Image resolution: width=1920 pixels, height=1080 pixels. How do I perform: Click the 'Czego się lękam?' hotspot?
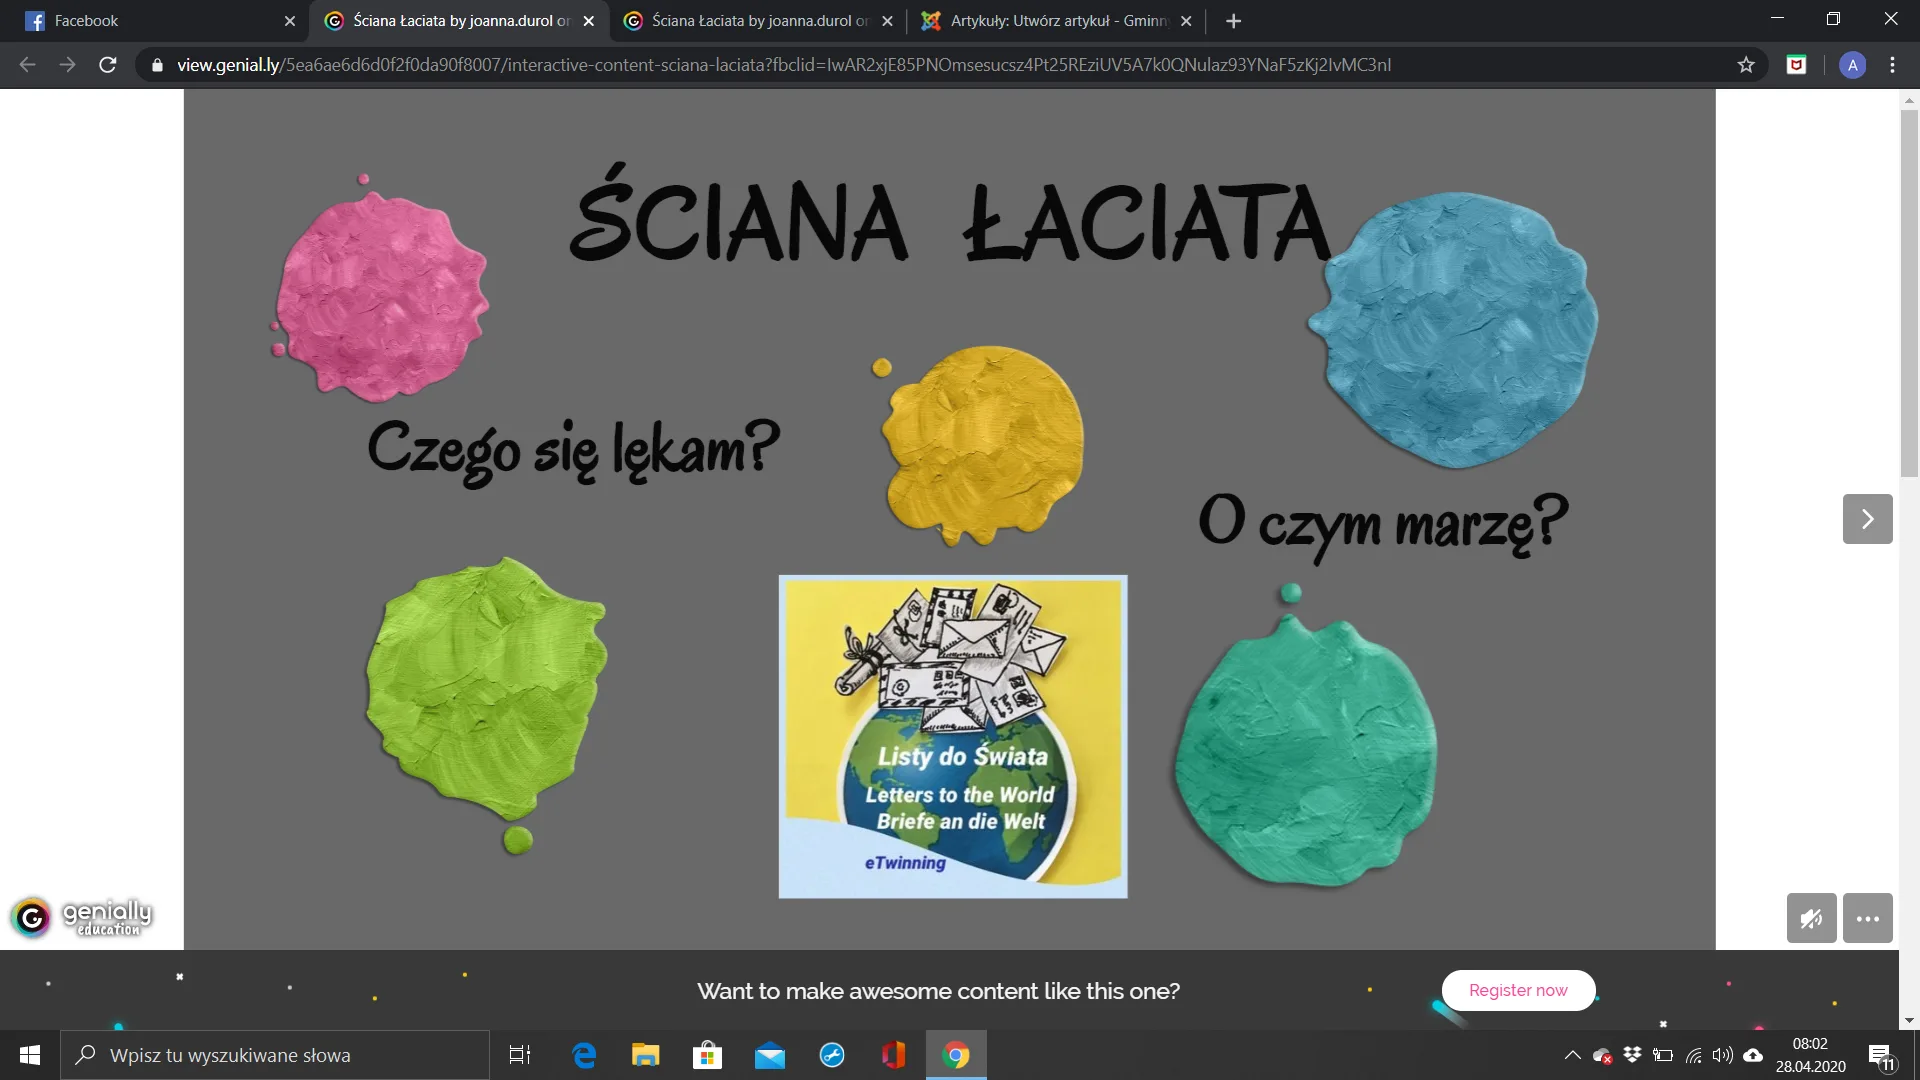click(x=571, y=449)
